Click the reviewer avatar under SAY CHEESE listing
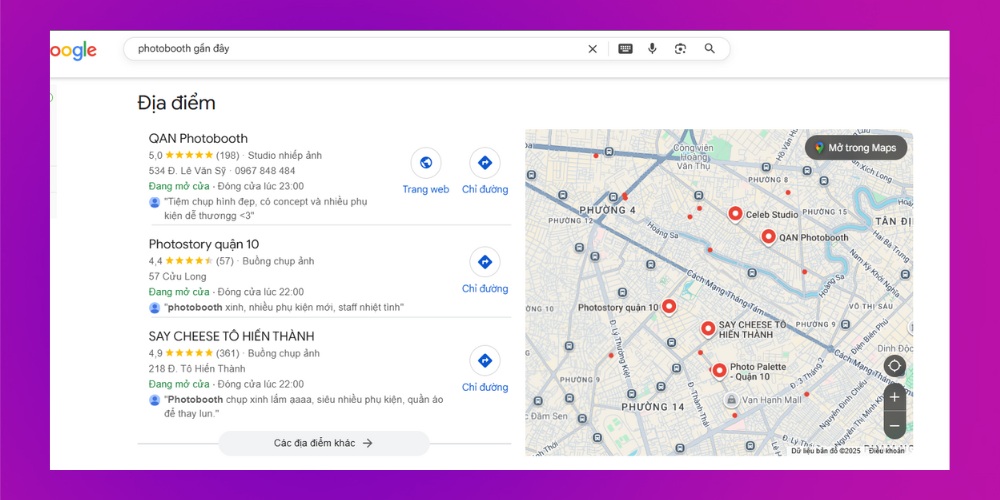Viewport: 1000px width, 500px height. coord(154,400)
